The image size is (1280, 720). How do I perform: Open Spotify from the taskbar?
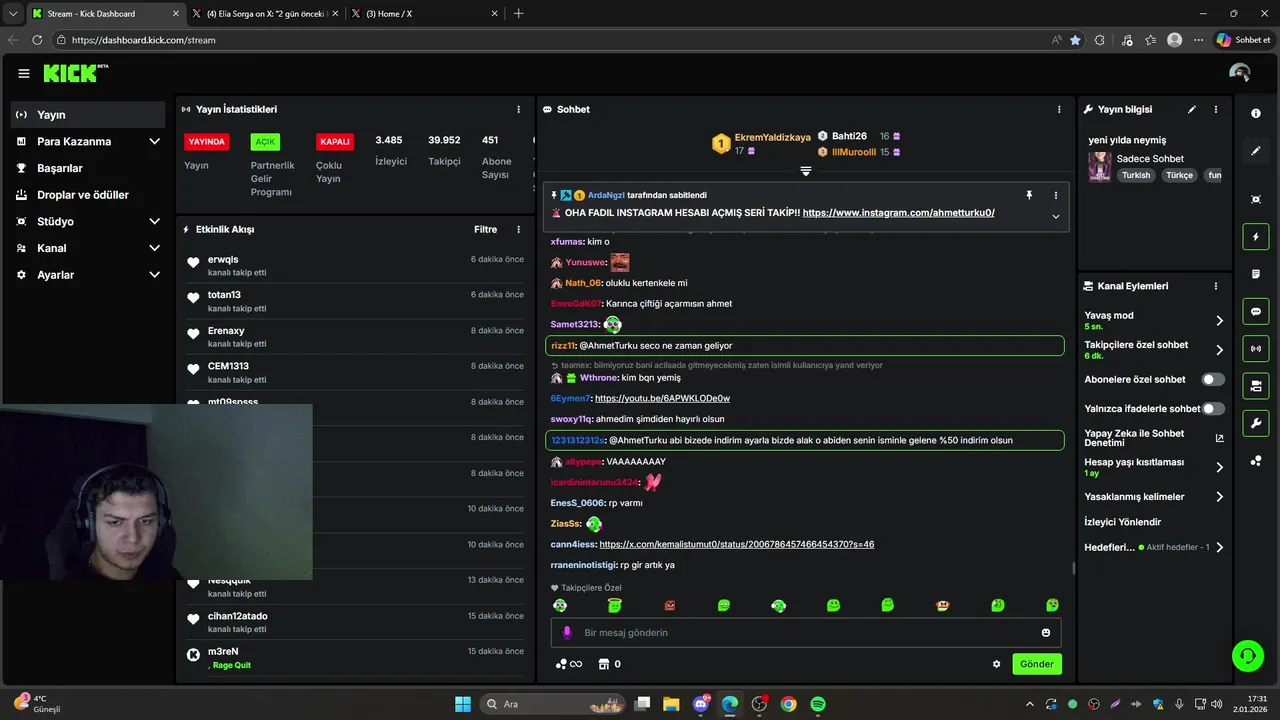click(x=817, y=704)
